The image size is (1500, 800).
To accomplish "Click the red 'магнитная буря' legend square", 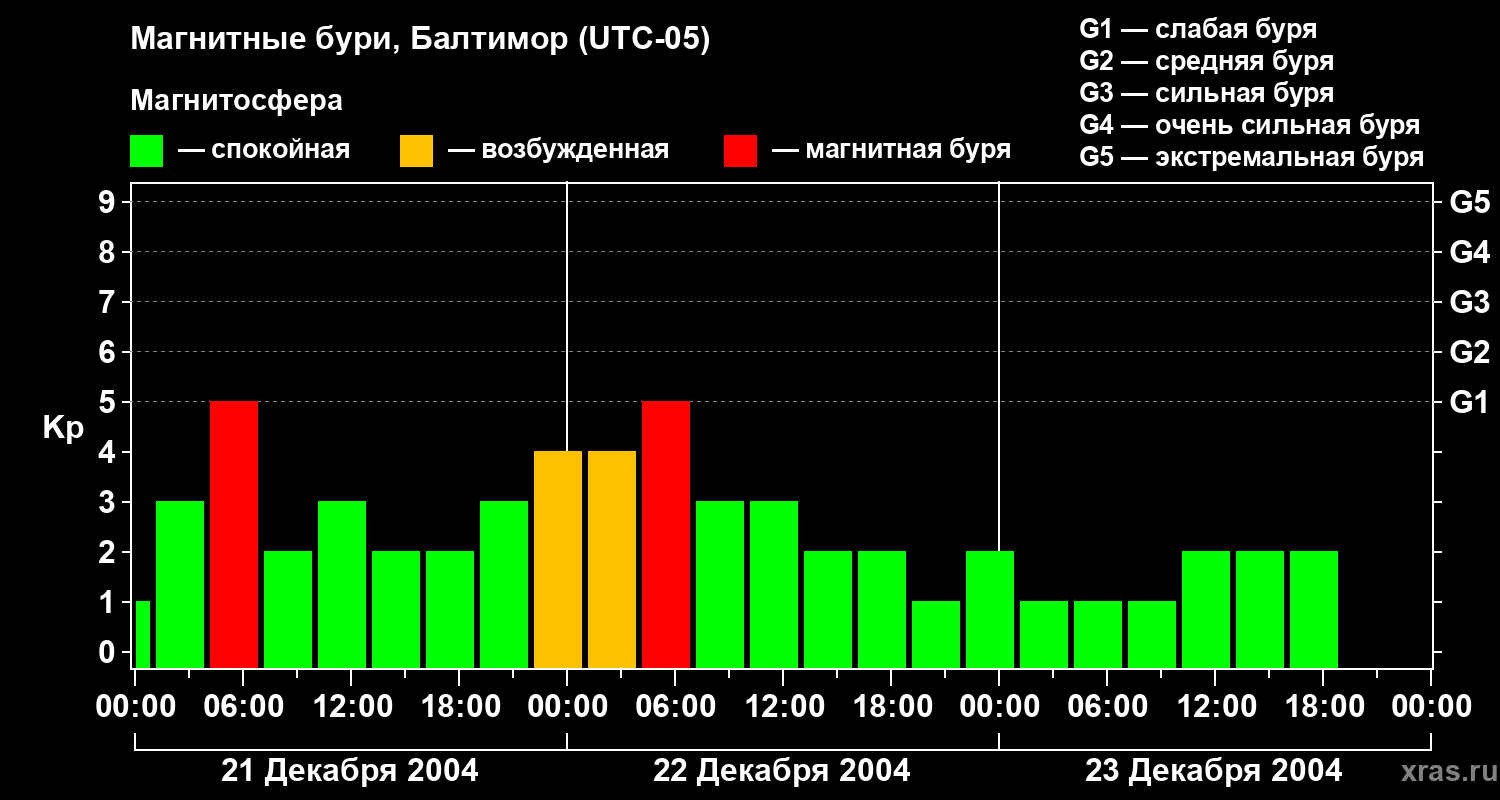I will pyautogui.click(x=741, y=151).
